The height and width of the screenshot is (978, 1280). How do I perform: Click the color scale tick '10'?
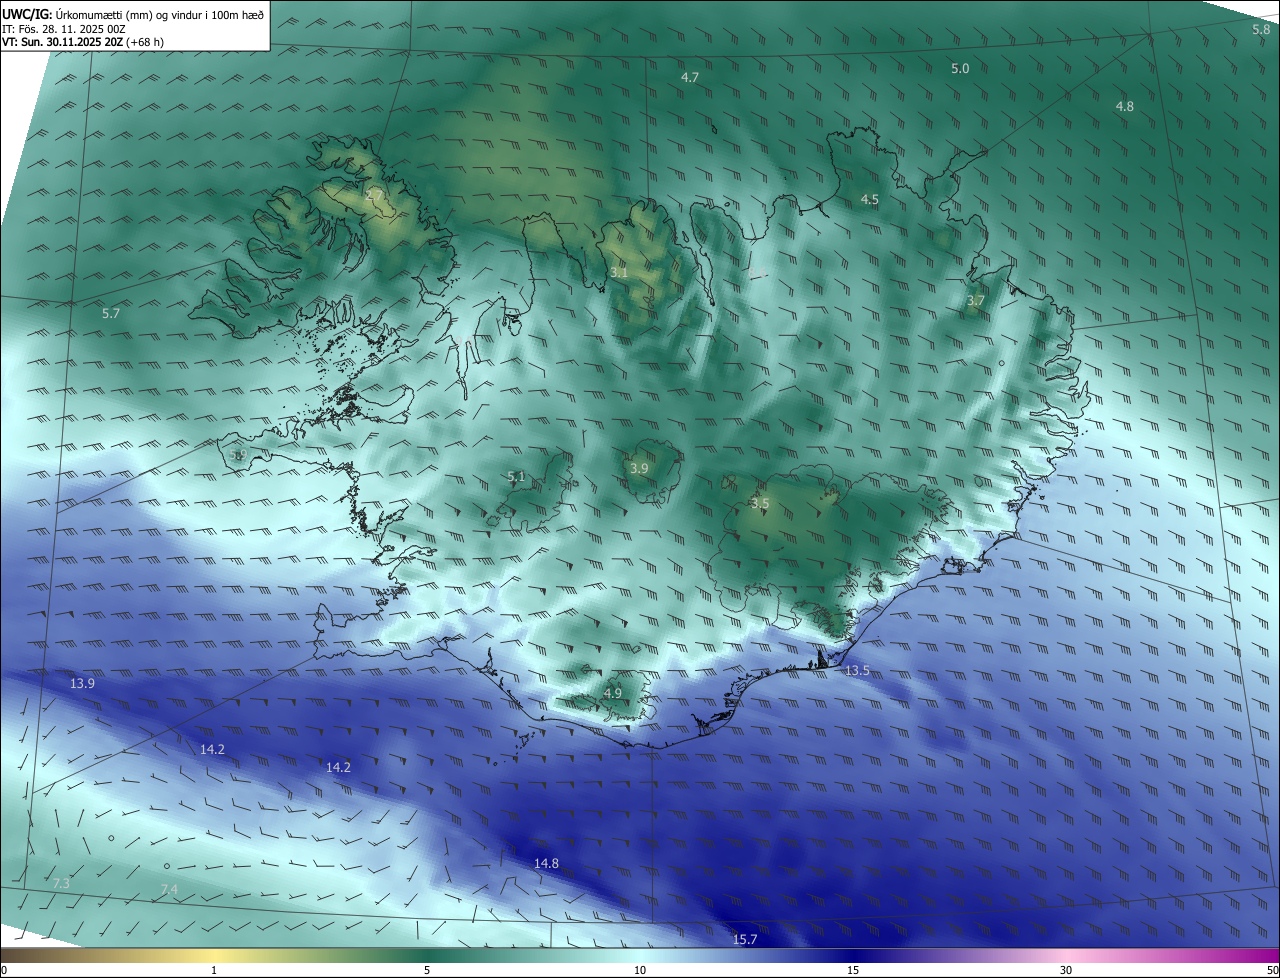point(640,970)
